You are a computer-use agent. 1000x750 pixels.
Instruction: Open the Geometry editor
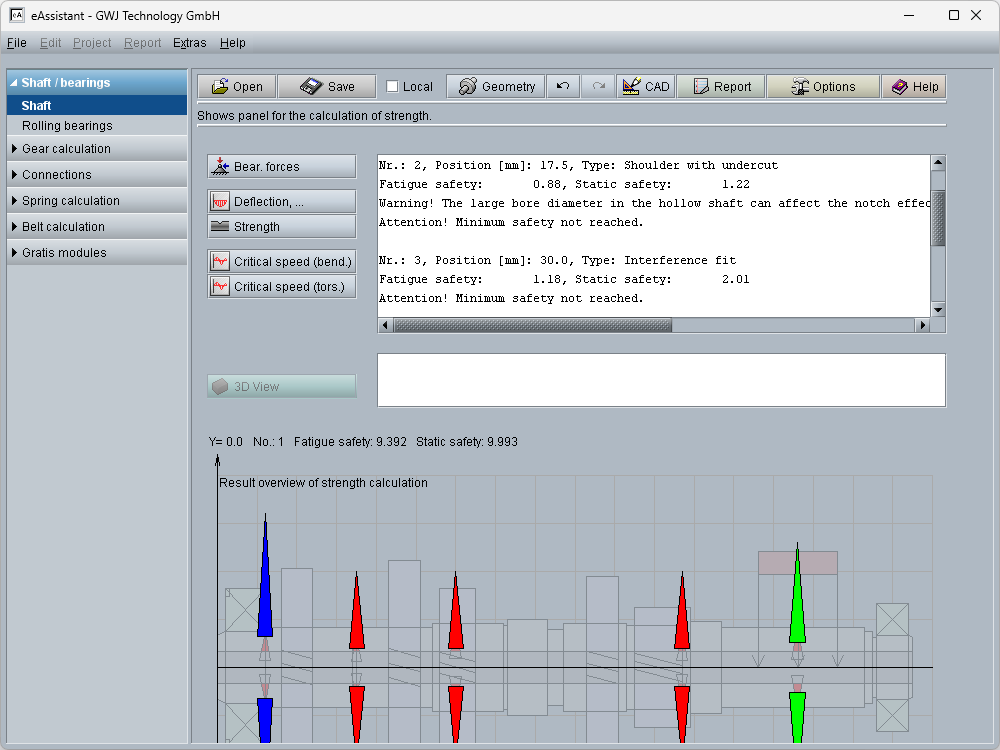tap(496, 87)
